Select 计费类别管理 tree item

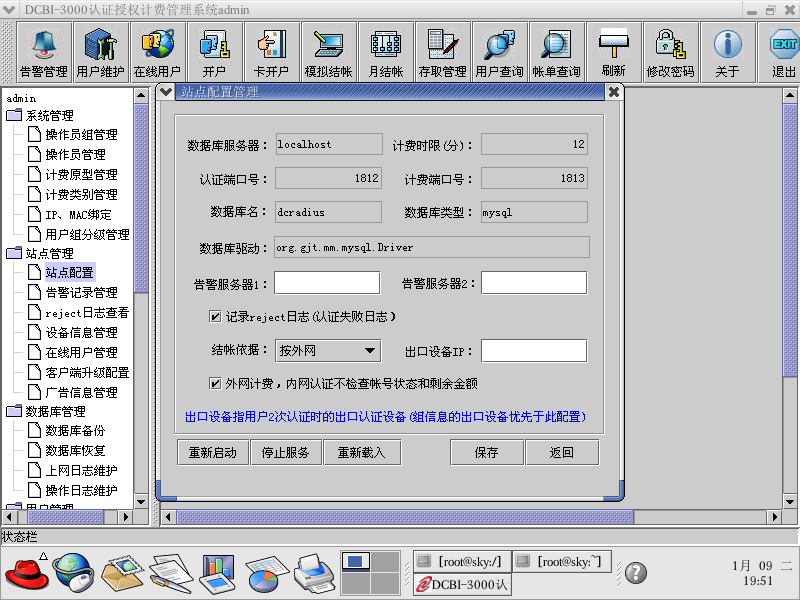coord(82,194)
